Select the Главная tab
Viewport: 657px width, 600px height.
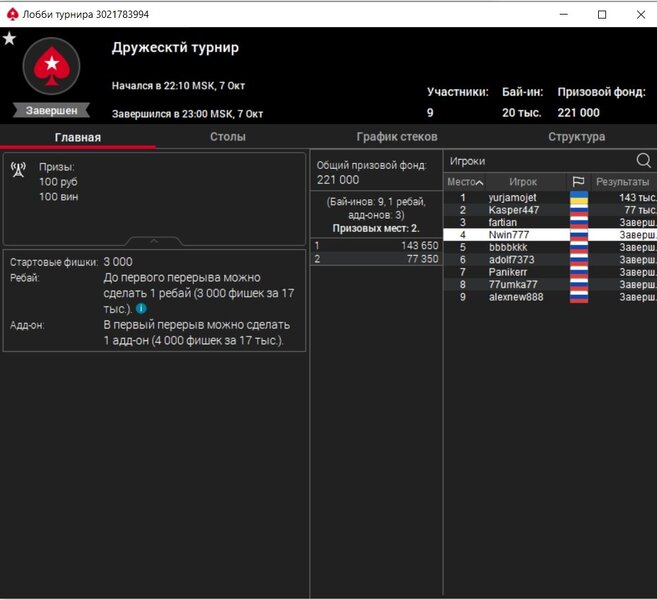point(77,137)
